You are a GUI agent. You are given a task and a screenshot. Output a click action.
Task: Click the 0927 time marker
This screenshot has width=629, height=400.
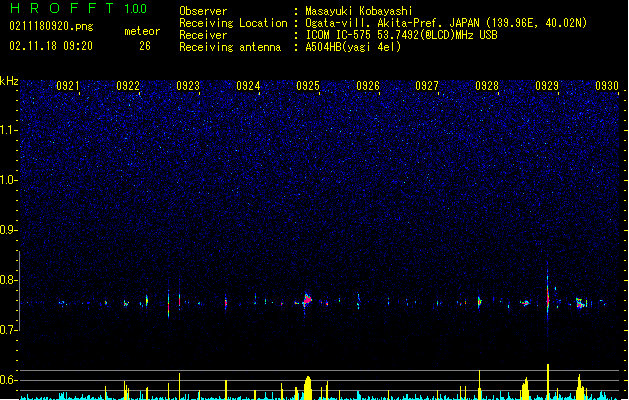pyautogui.click(x=427, y=86)
